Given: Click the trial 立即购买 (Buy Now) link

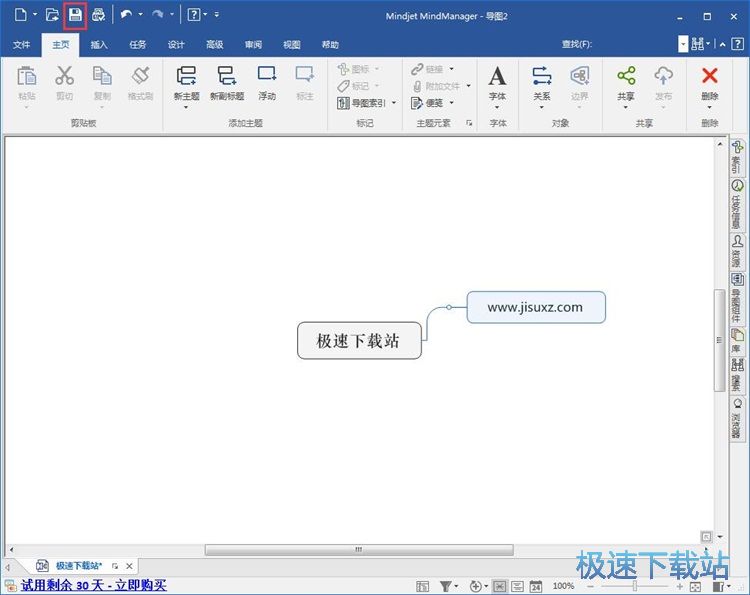Looking at the screenshot, I should point(141,585).
